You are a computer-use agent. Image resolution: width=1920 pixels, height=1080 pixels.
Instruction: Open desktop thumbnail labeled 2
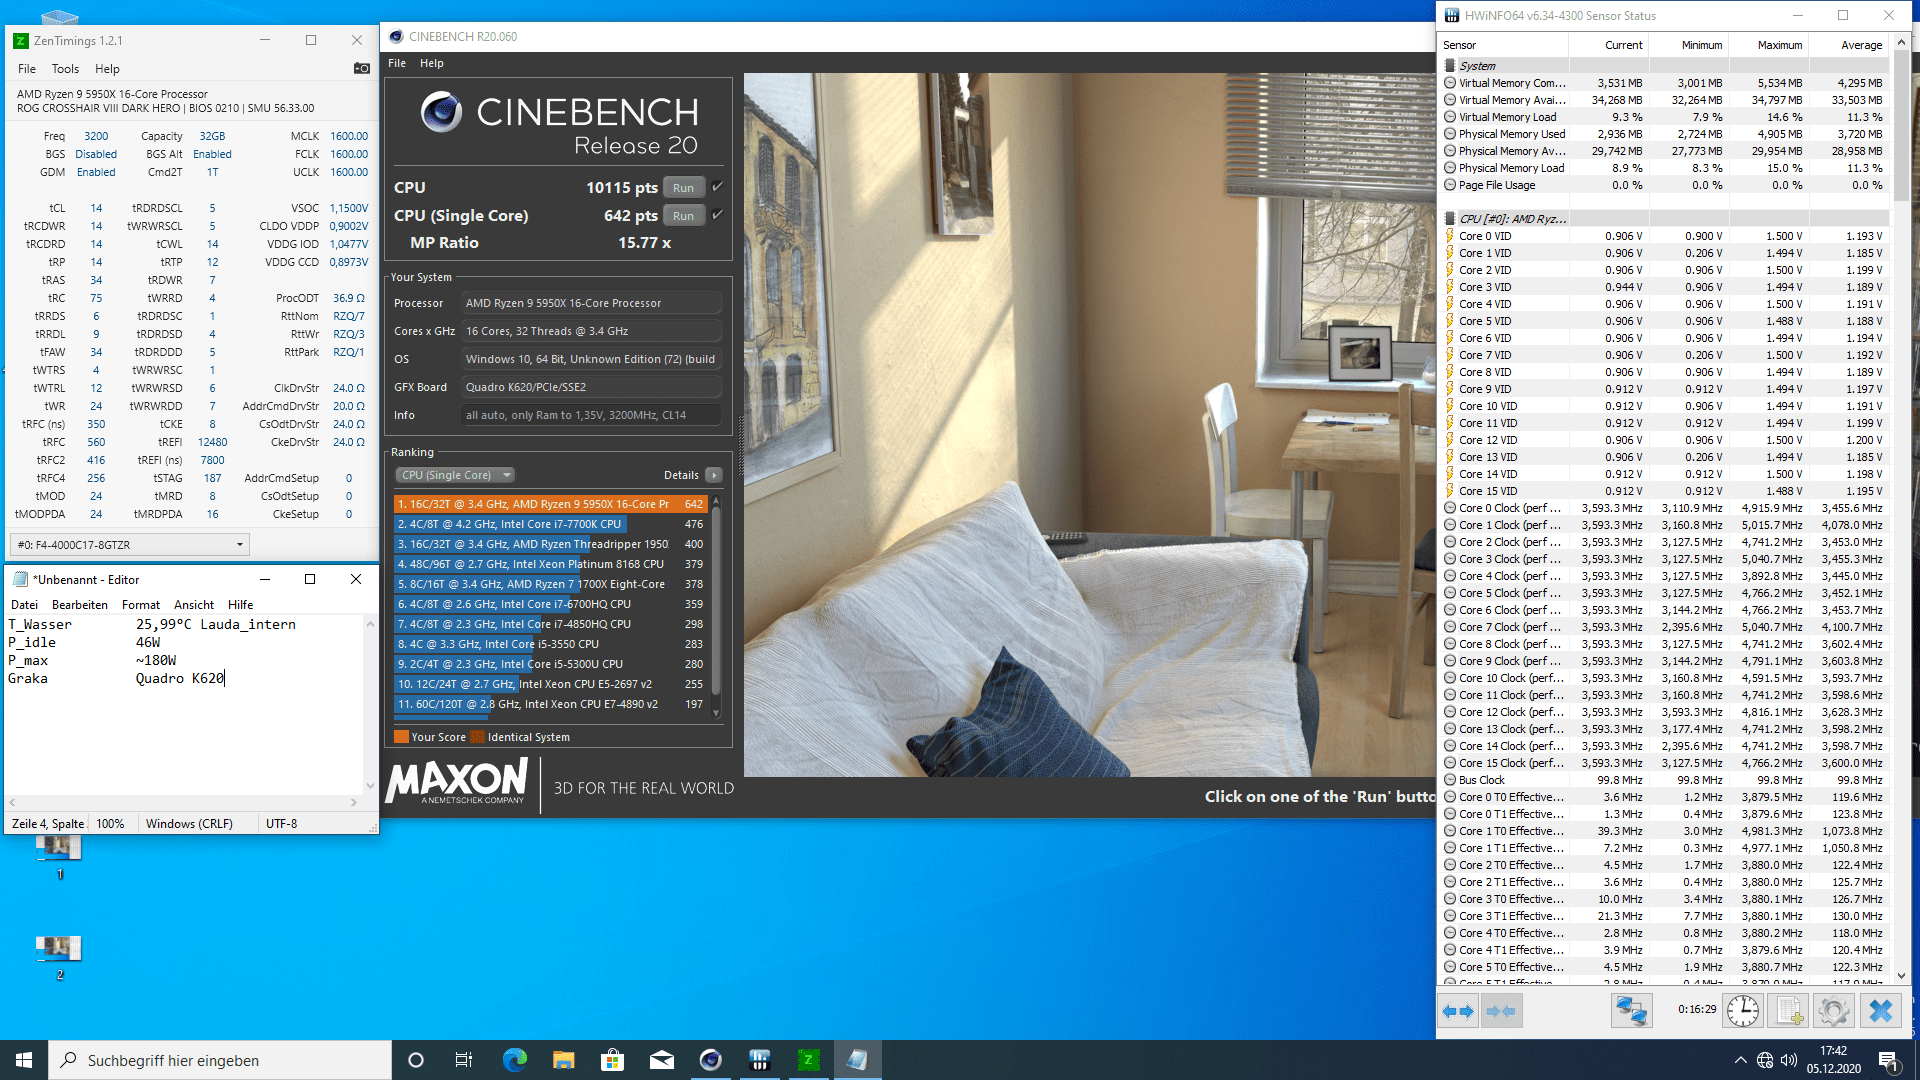point(59,957)
